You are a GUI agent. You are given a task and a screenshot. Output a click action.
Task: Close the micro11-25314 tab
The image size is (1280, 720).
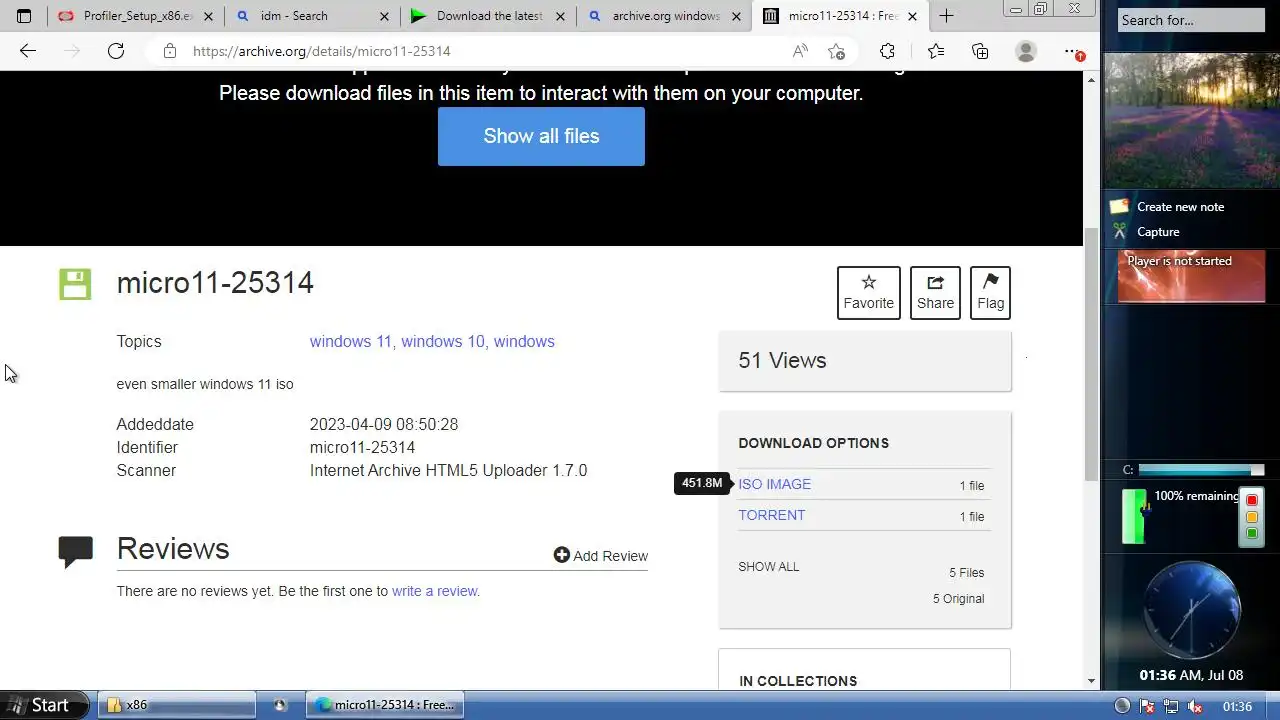tap(912, 16)
